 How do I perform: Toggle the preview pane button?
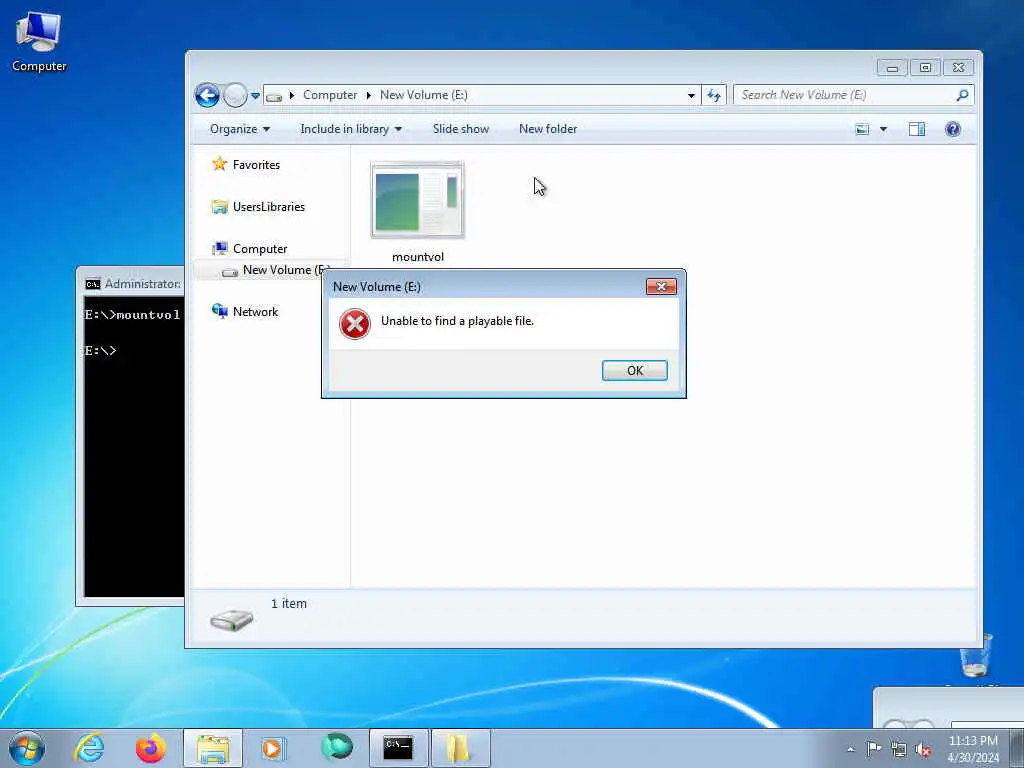(x=917, y=129)
